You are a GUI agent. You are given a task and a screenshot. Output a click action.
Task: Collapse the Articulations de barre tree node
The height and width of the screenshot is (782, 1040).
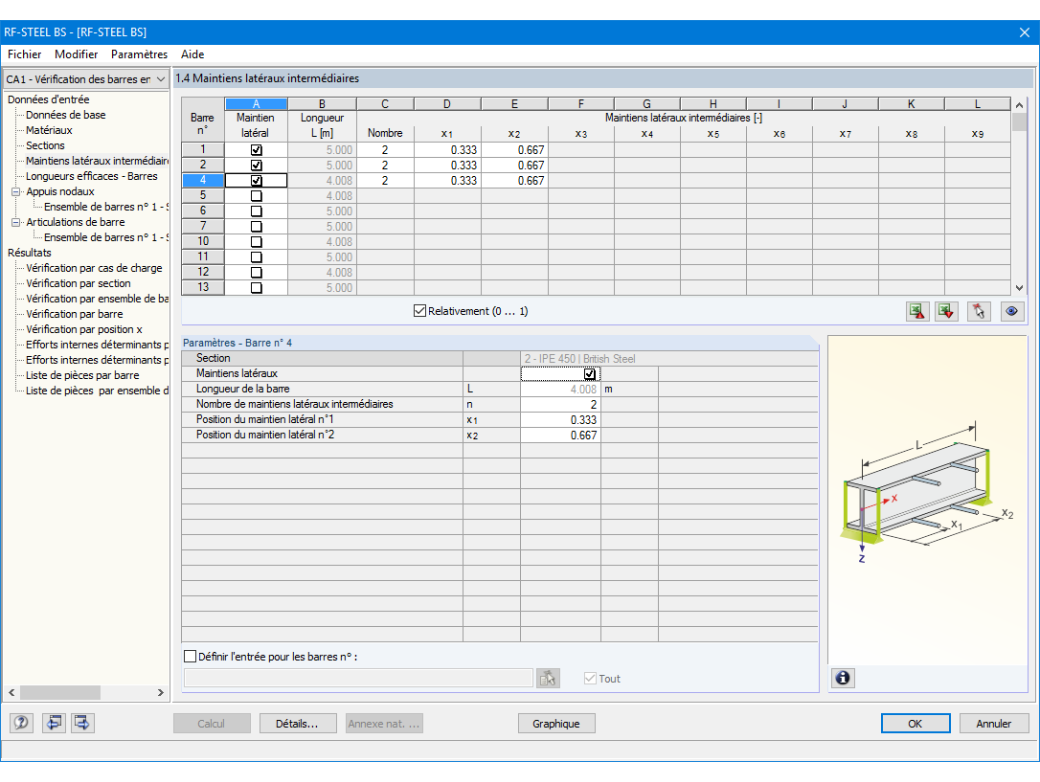[x=15, y=222]
